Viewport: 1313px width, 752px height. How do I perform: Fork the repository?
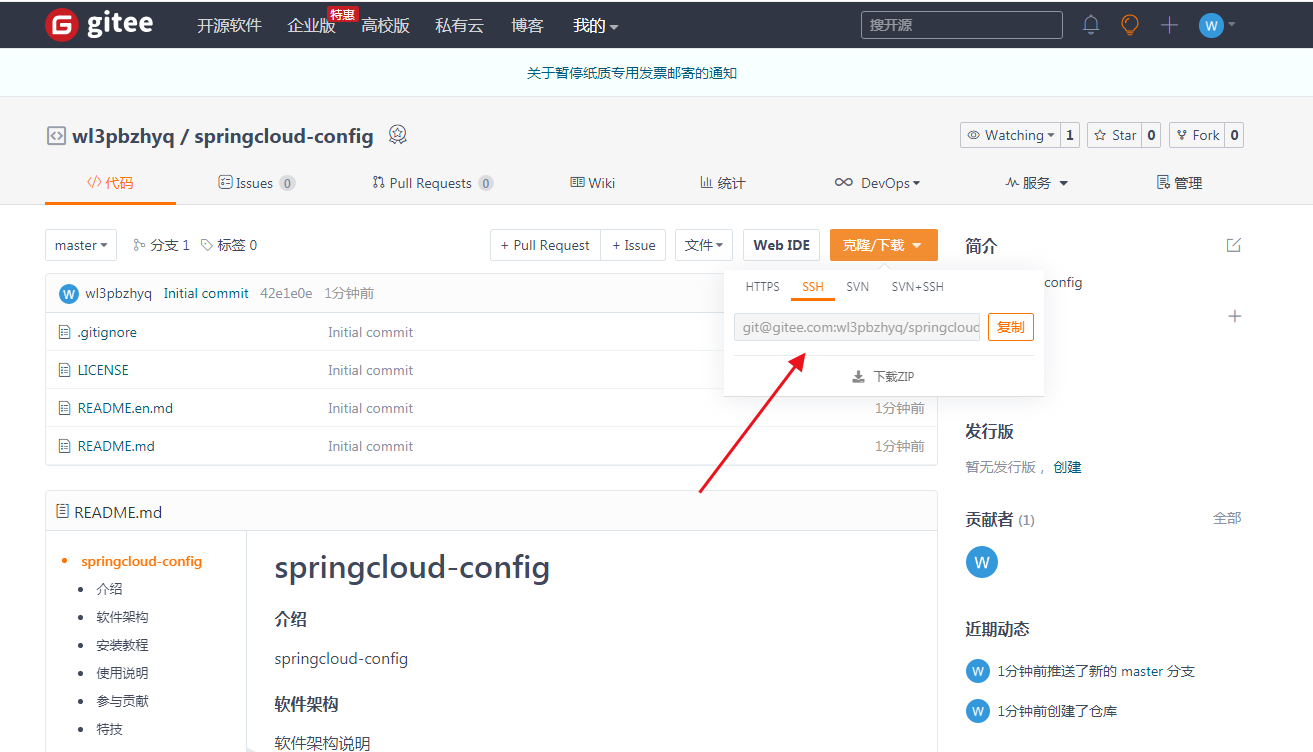[1197, 135]
